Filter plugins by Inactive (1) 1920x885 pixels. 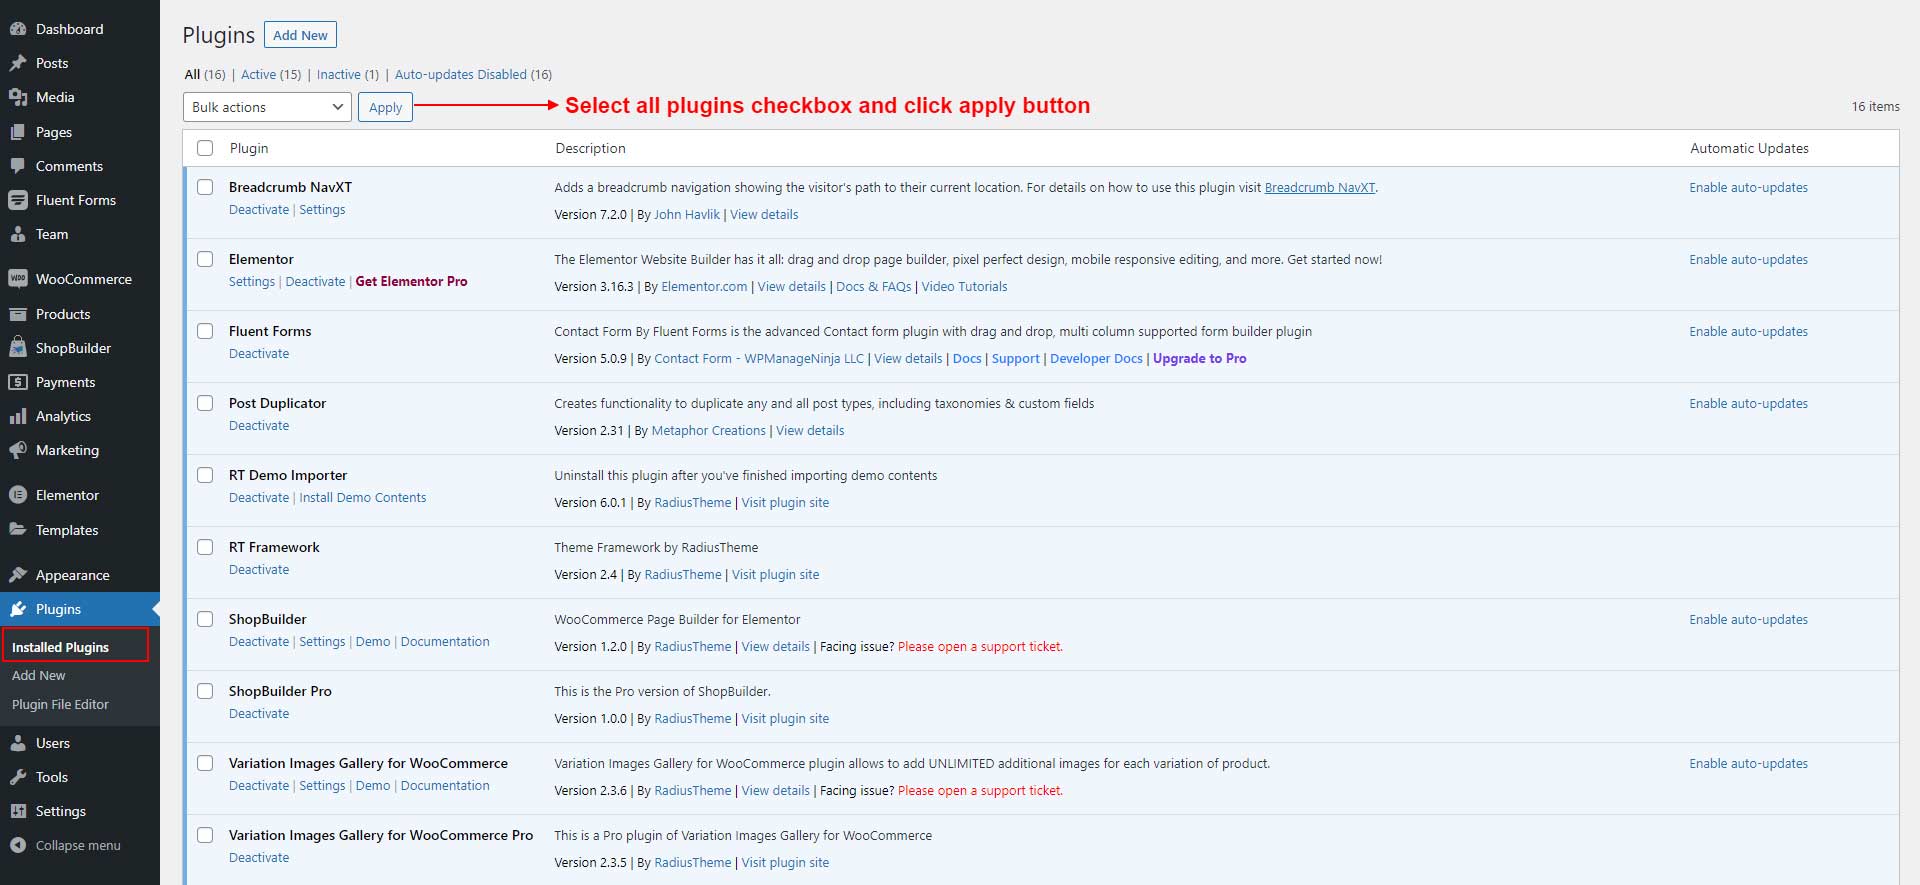[348, 74]
